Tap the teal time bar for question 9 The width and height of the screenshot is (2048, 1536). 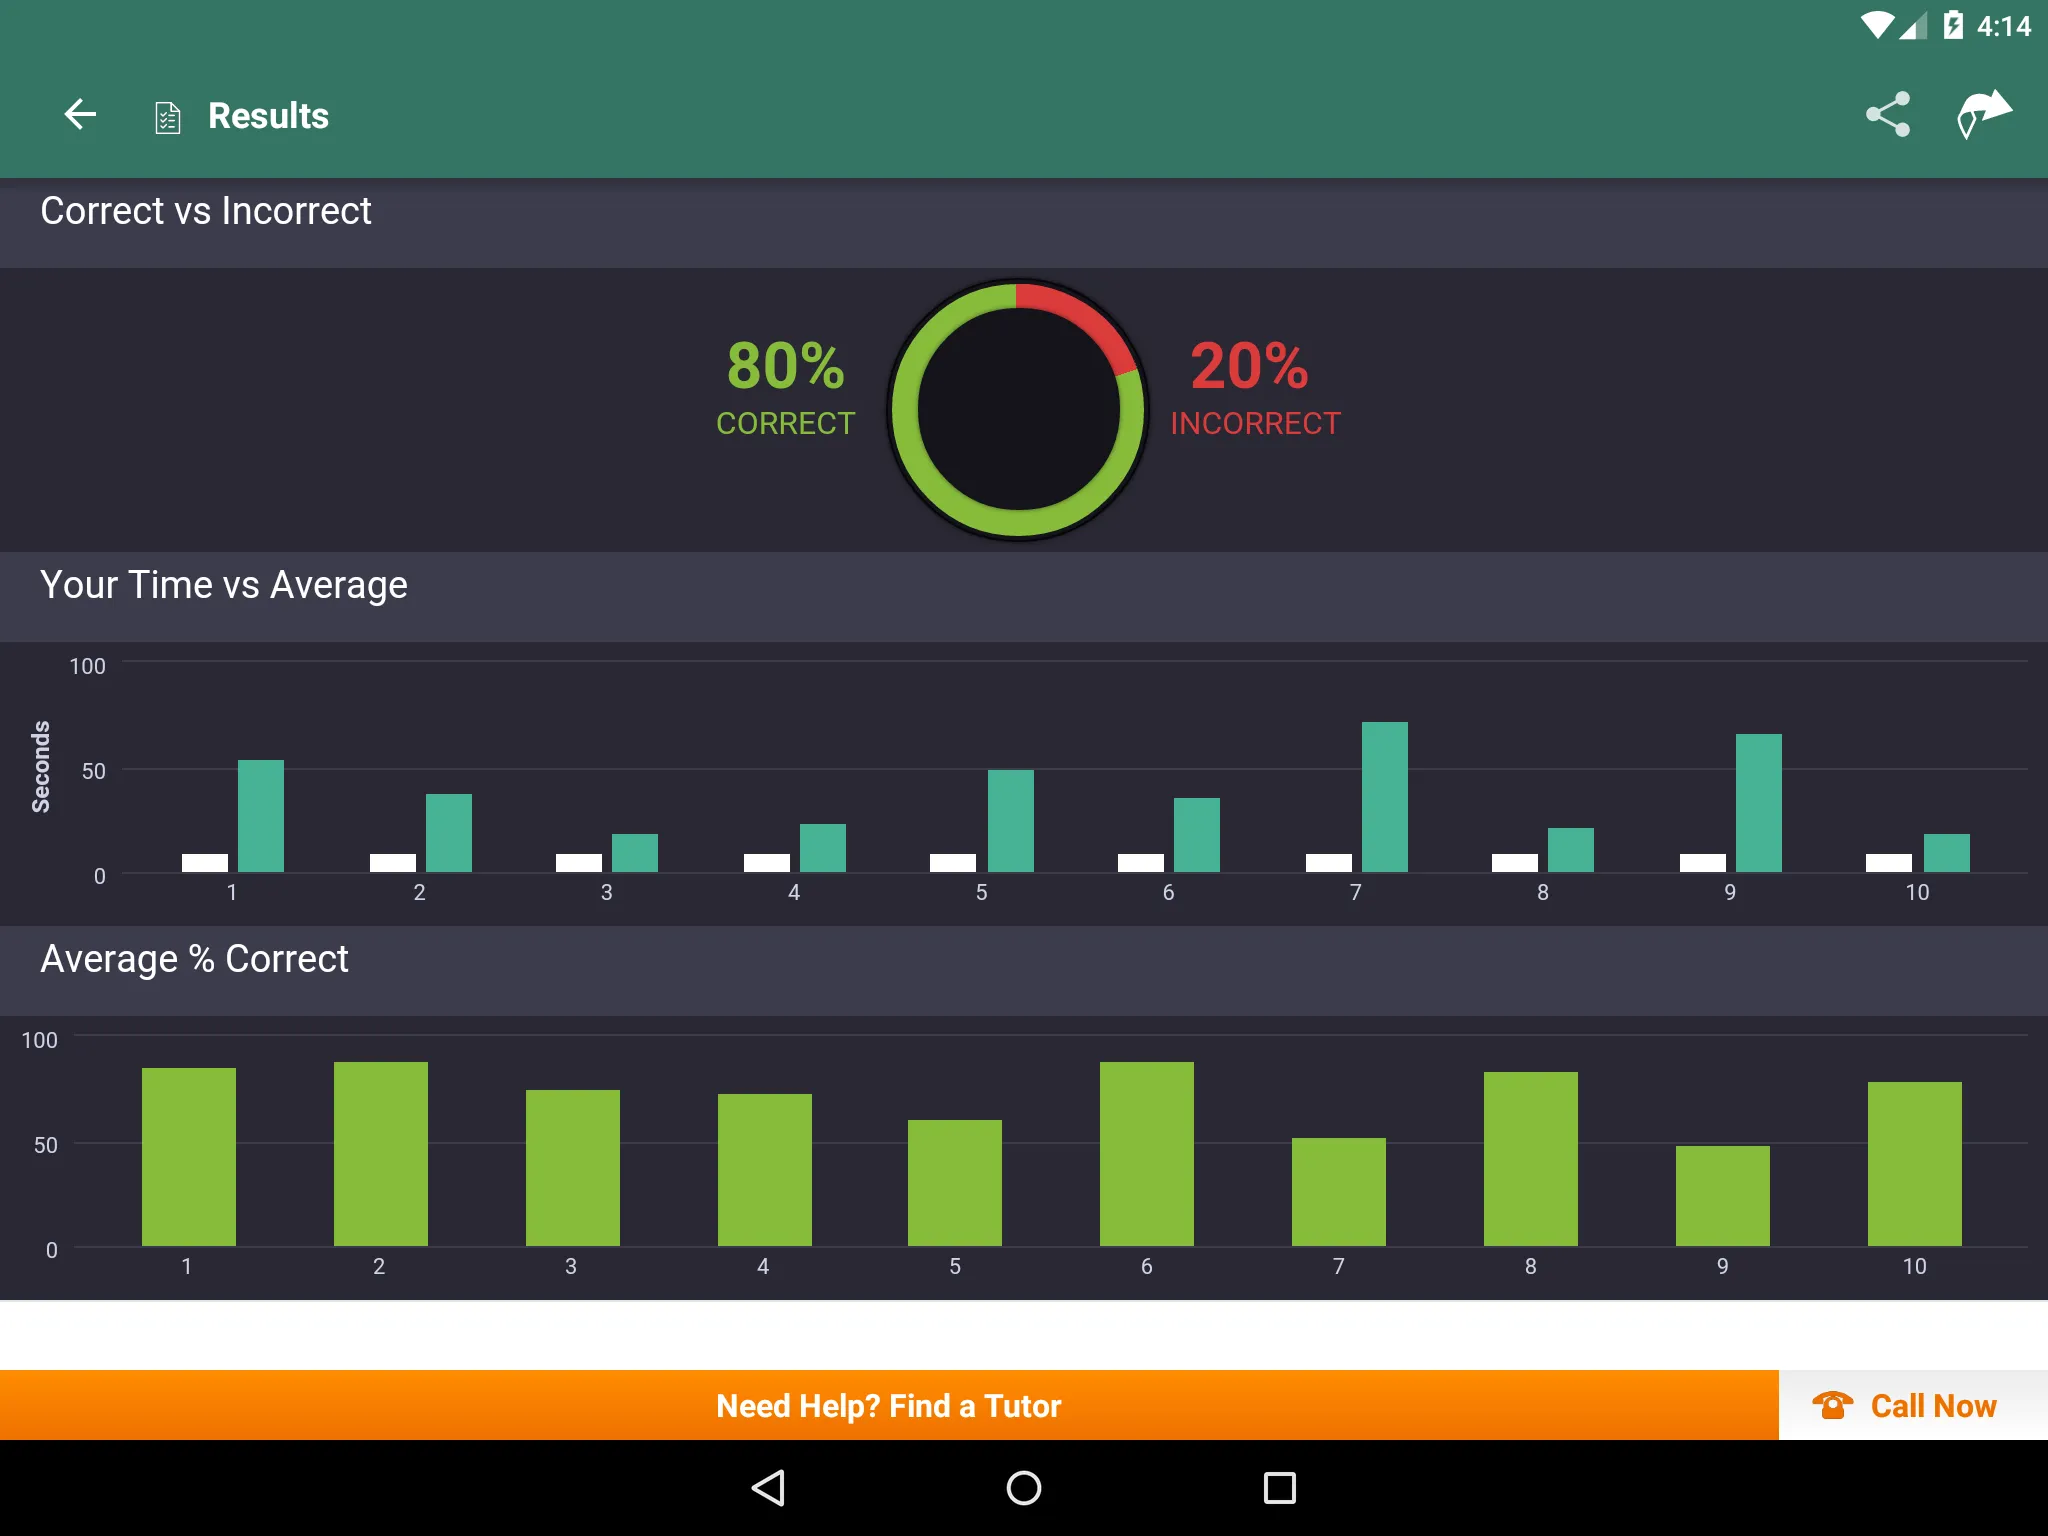point(1758,803)
